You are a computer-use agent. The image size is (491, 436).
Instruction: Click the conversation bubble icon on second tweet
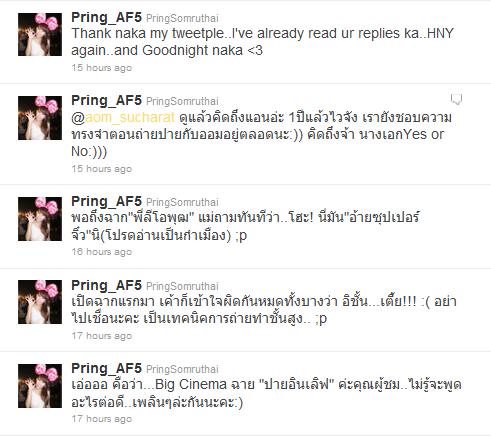click(x=456, y=99)
